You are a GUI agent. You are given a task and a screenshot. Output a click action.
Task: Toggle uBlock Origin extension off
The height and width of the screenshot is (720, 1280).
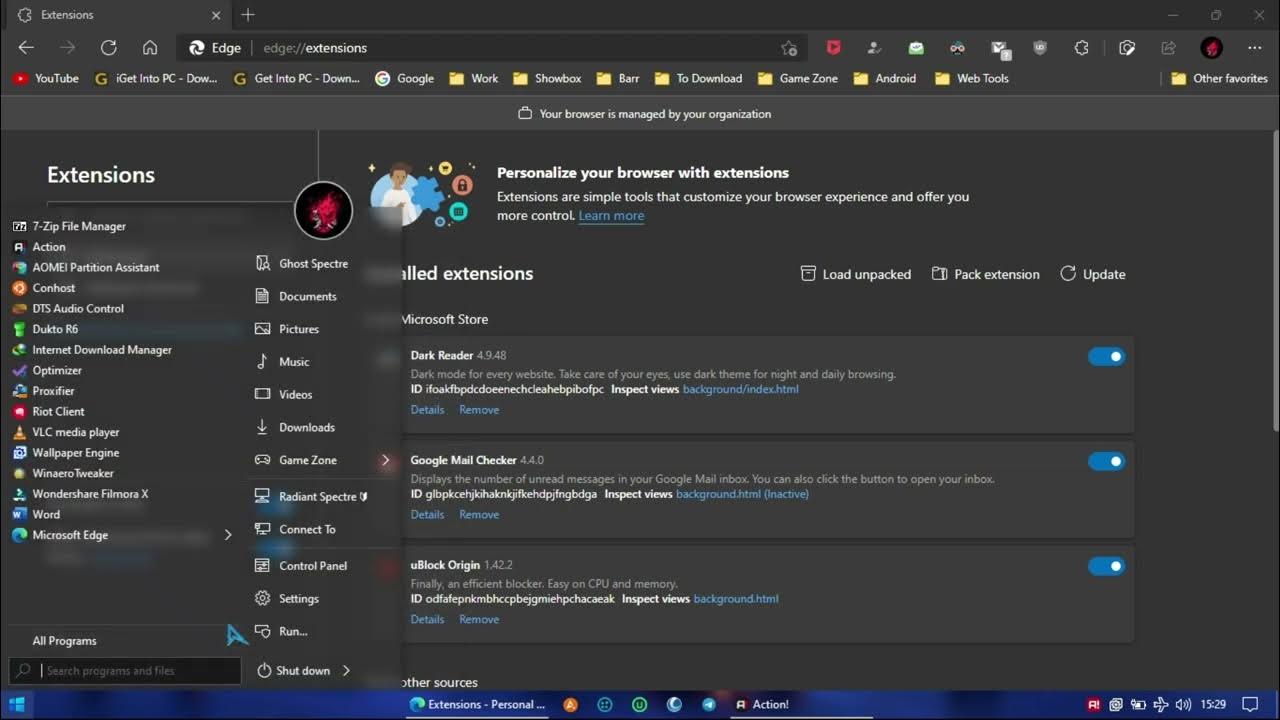point(1106,566)
